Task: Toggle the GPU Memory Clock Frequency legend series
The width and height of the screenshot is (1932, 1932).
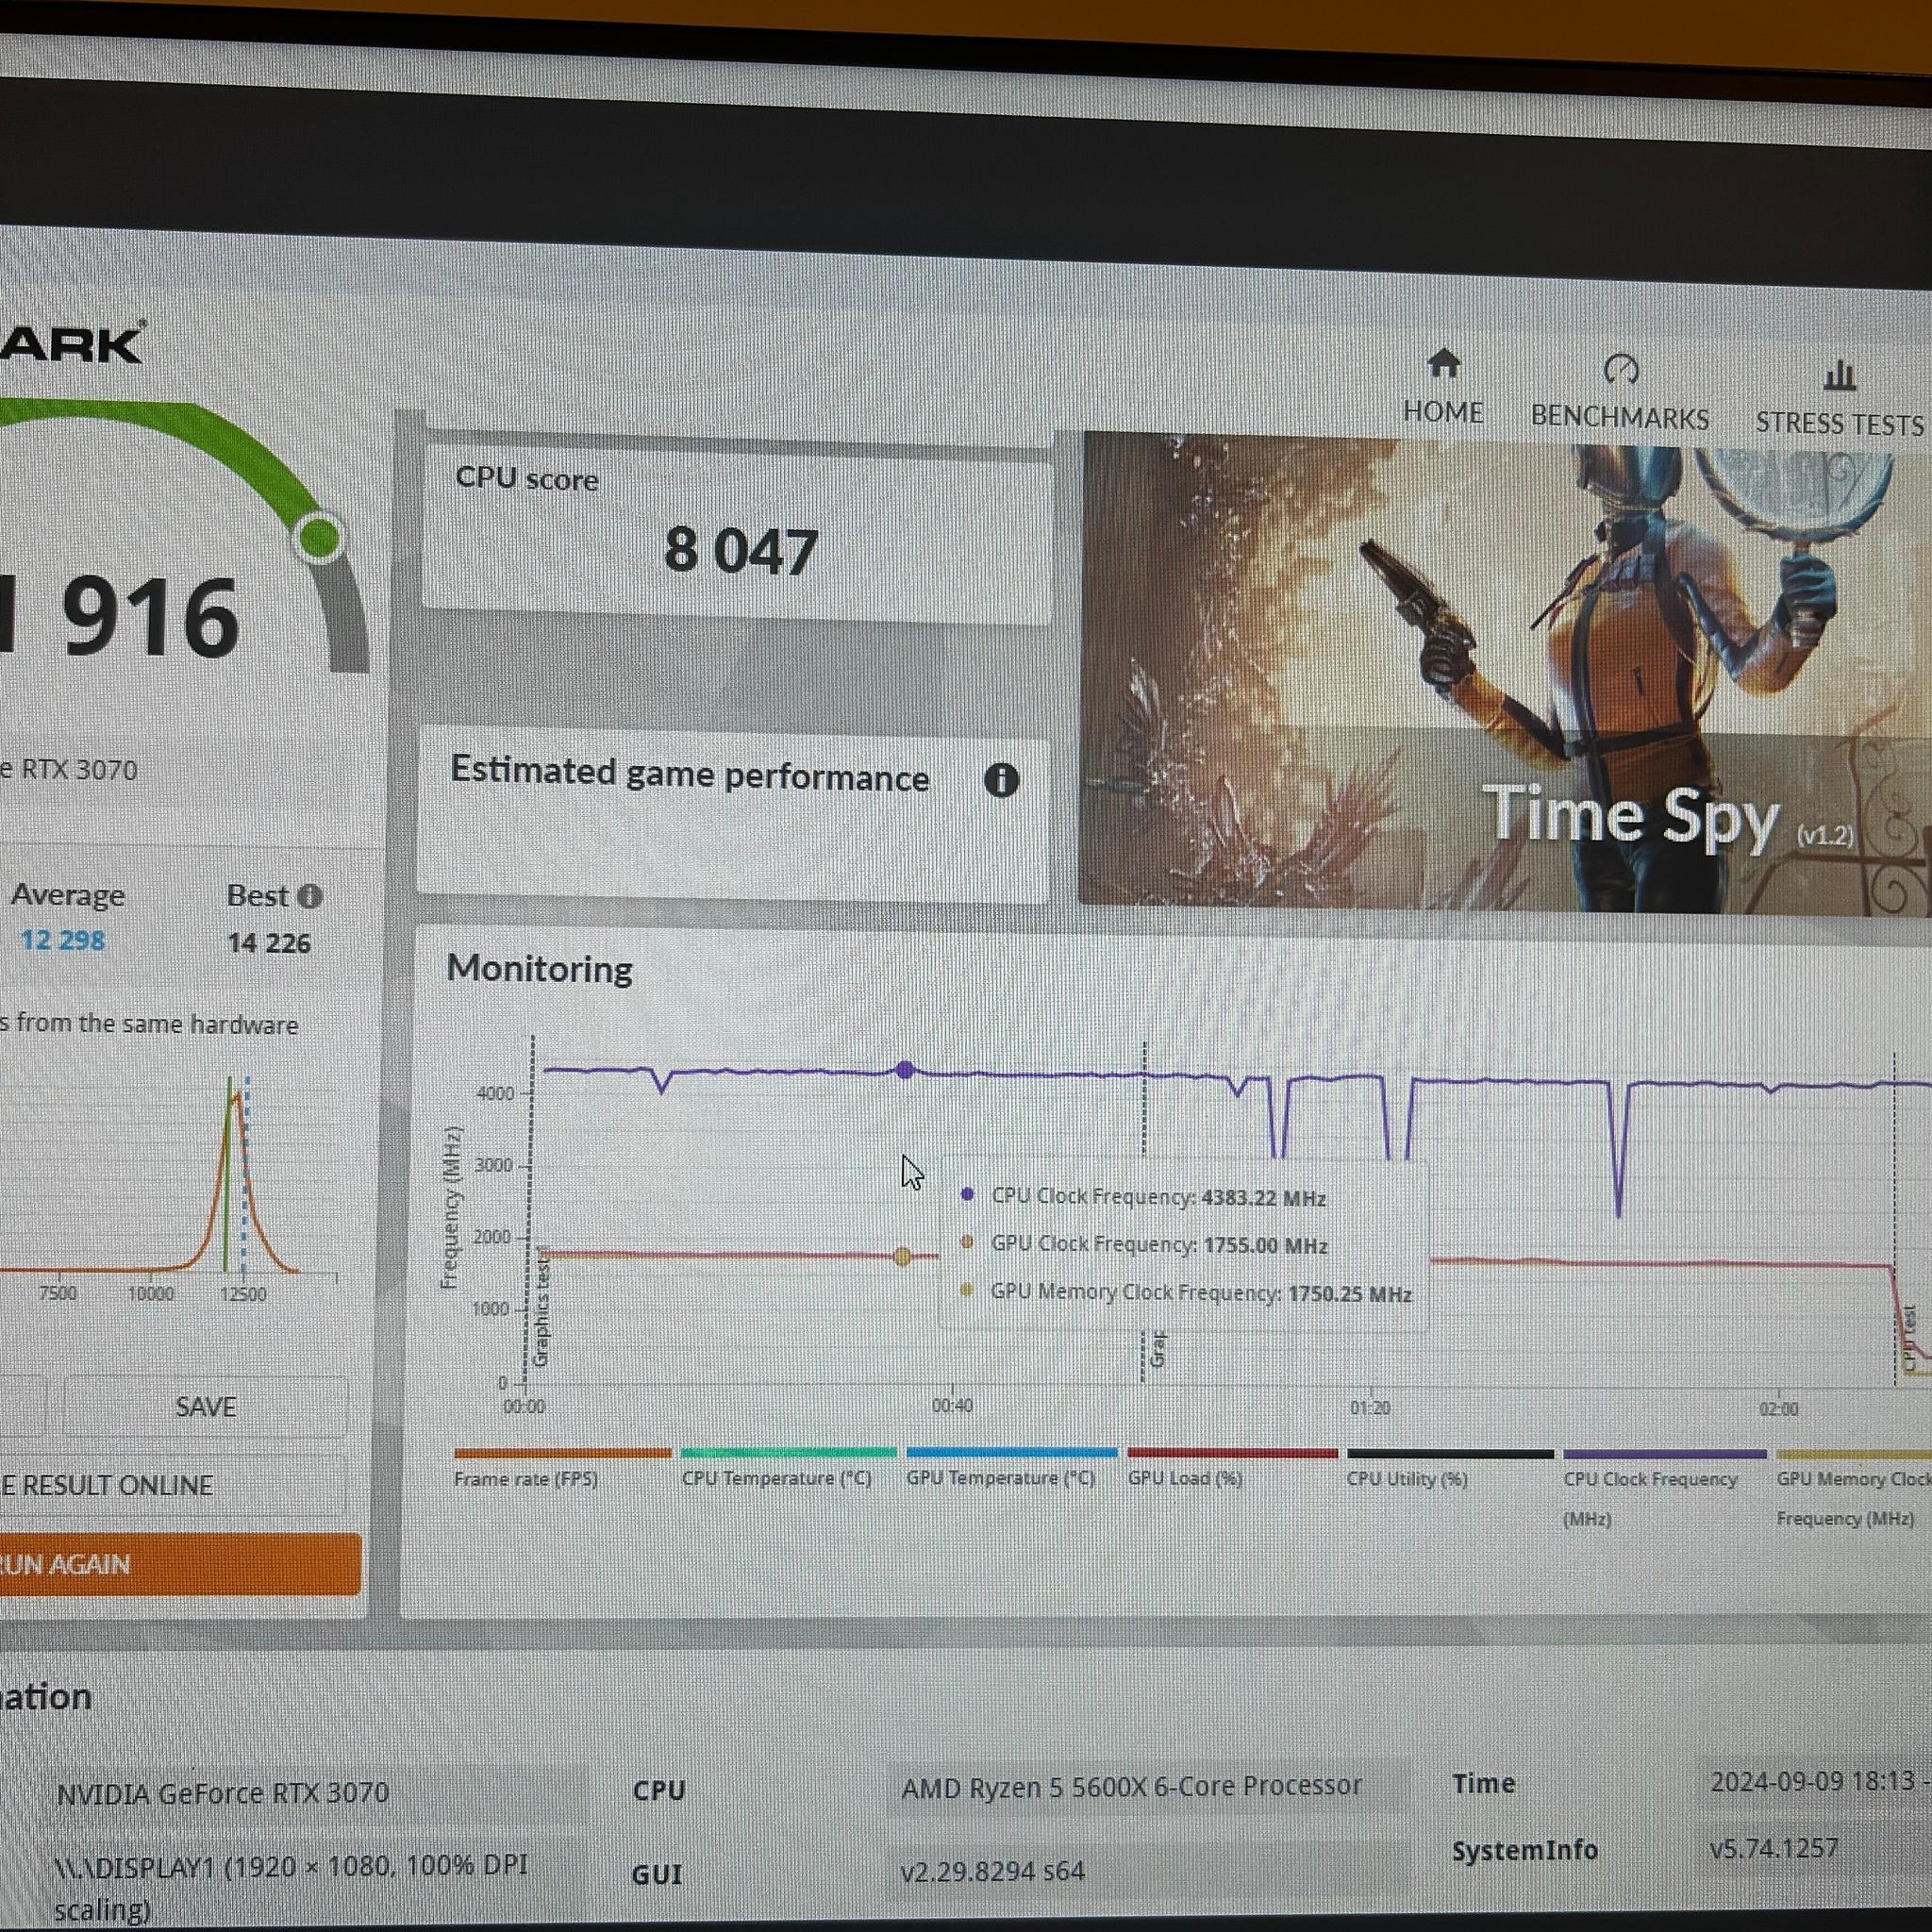Action: 1854,1489
